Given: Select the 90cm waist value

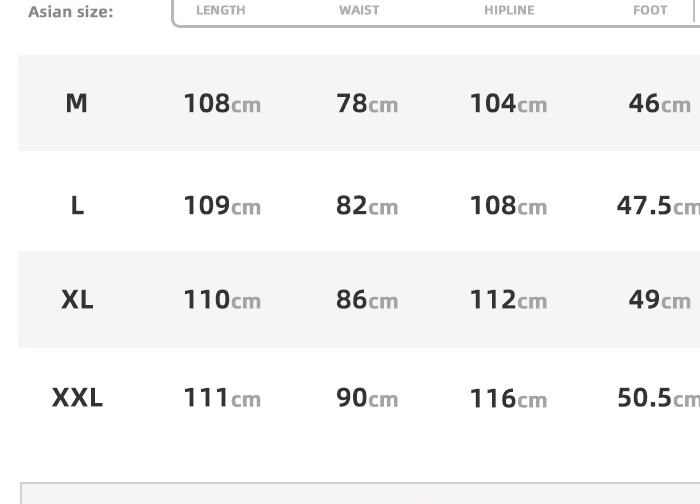Looking at the screenshot, I should 366,397.
